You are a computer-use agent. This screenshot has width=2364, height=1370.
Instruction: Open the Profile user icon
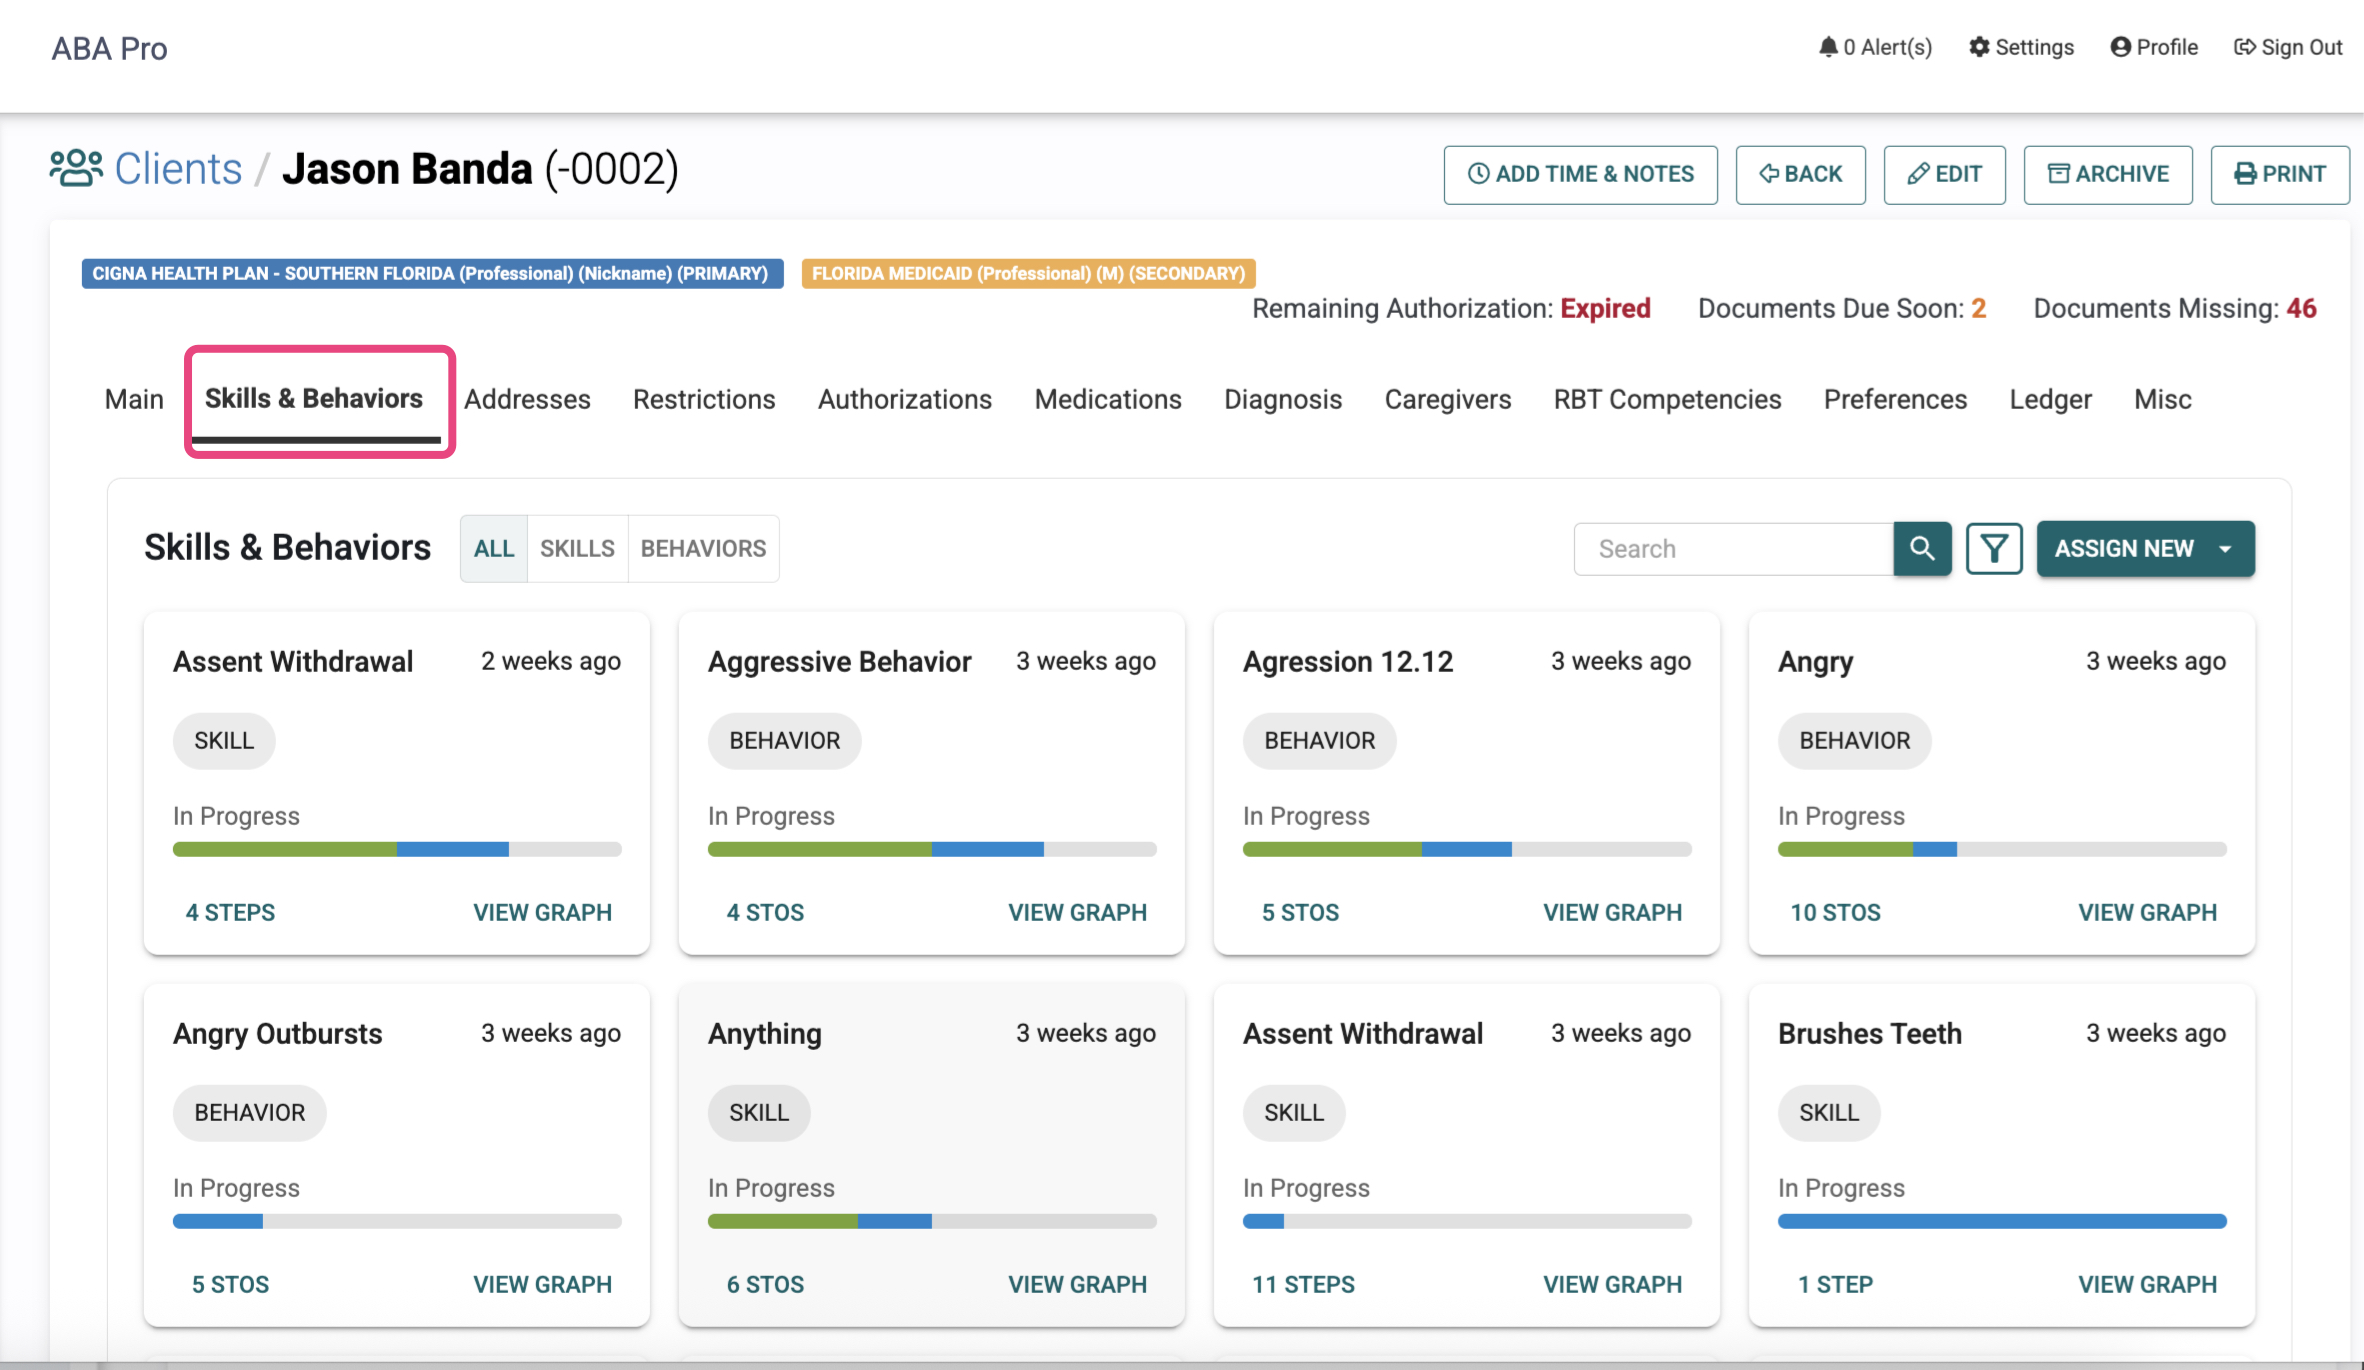pos(2120,47)
